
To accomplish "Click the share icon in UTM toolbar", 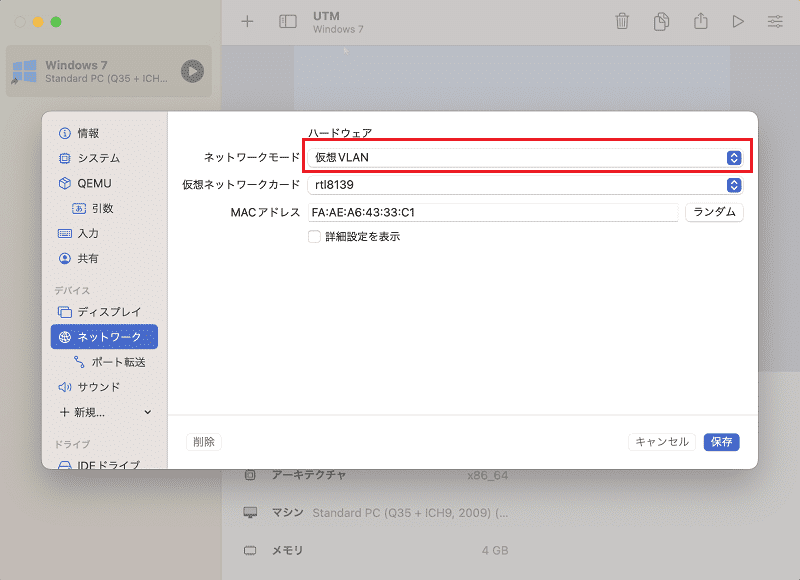I will [x=701, y=21].
